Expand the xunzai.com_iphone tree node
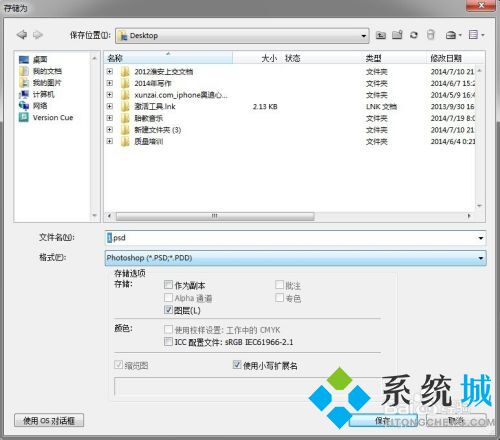 [110, 95]
